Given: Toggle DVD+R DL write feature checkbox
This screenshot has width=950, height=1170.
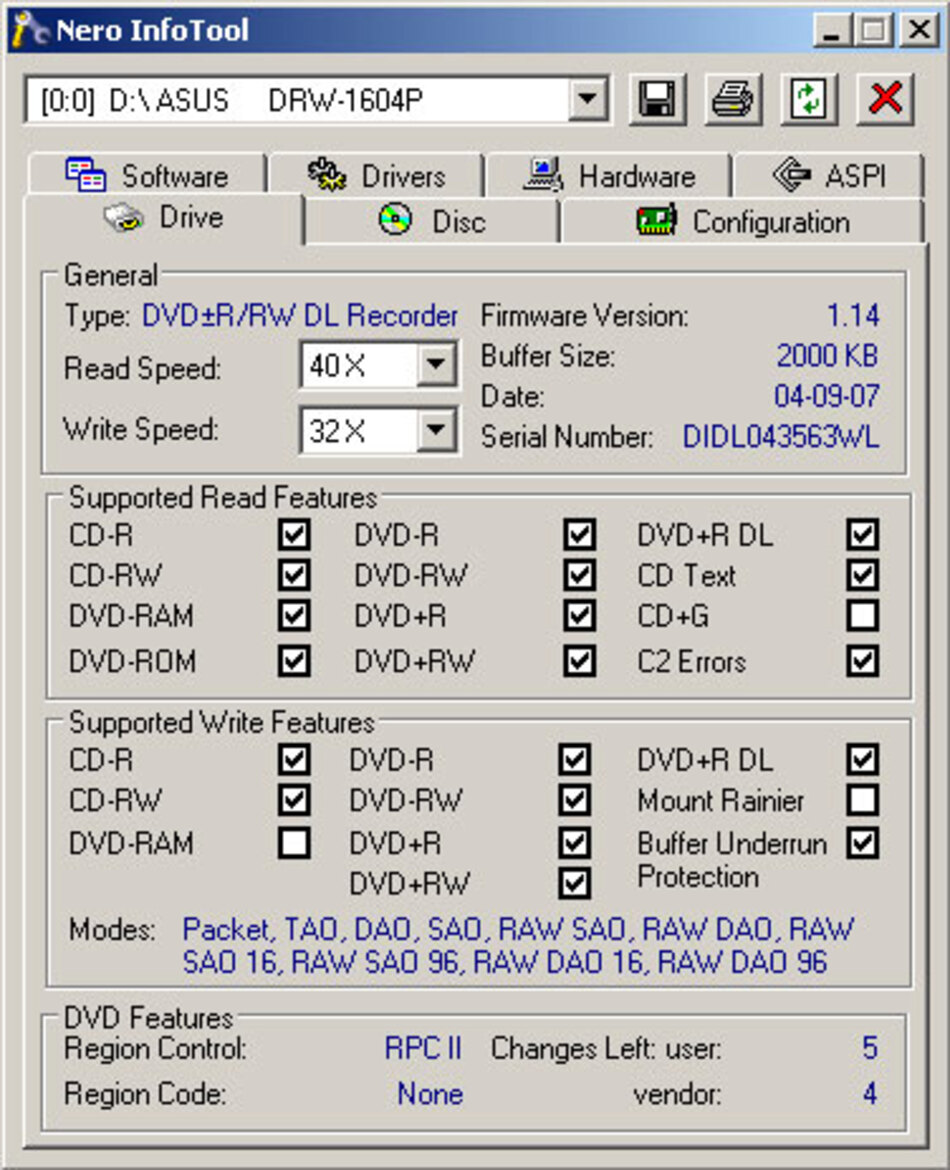Looking at the screenshot, I should click(x=863, y=760).
